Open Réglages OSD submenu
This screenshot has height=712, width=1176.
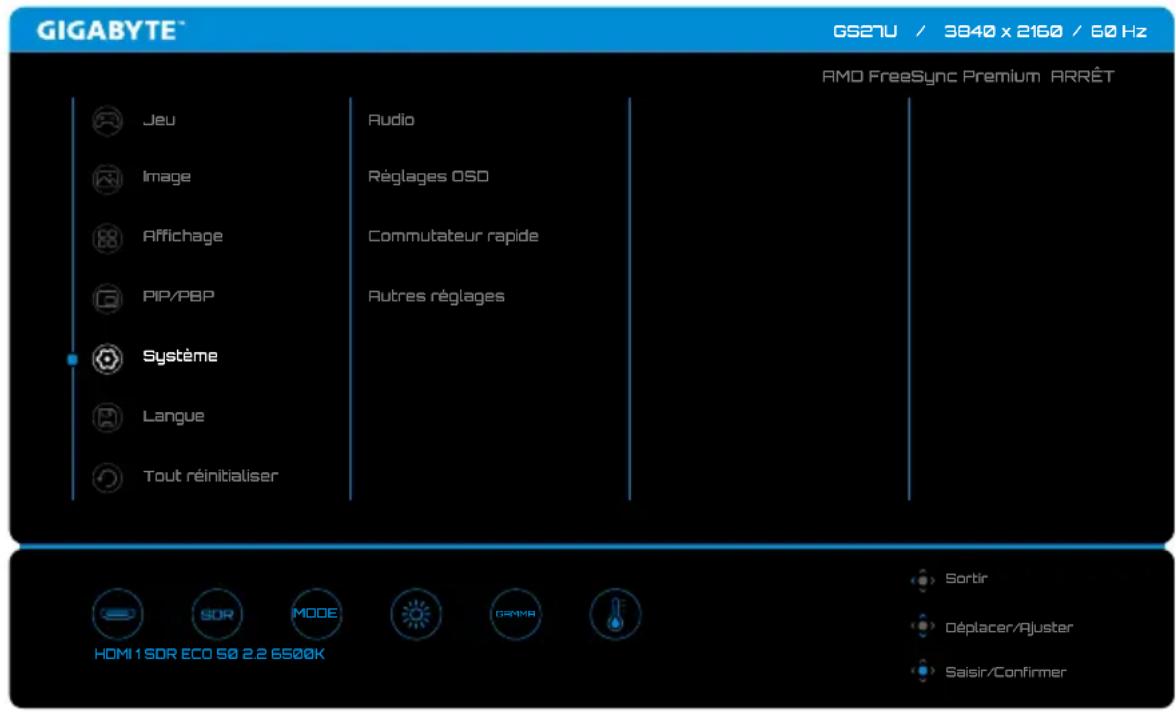(428, 176)
